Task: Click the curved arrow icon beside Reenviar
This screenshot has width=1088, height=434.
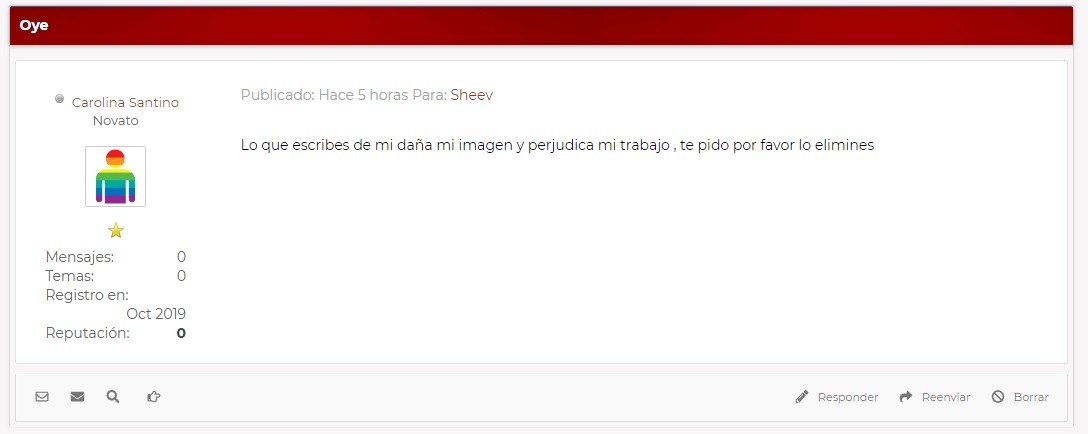Action: click(906, 397)
